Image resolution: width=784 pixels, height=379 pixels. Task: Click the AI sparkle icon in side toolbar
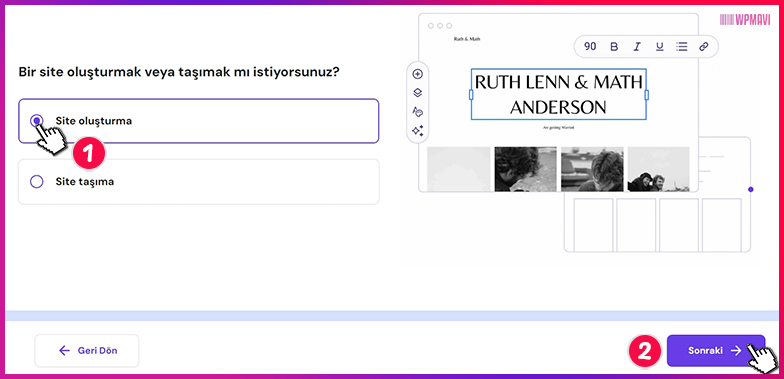418,130
